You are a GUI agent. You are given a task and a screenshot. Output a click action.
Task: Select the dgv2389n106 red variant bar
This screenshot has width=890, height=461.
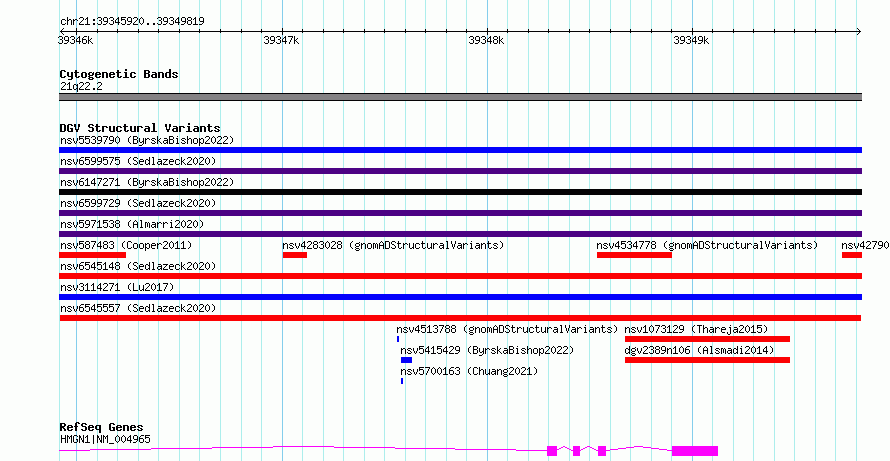pyautogui.click(x=707, y=360)
